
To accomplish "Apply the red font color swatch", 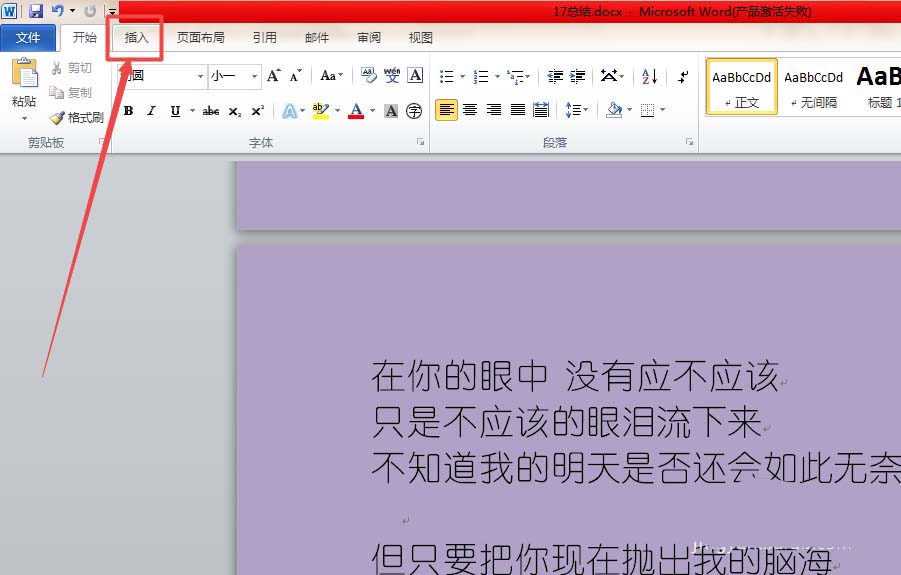I will tap(356, 111).
